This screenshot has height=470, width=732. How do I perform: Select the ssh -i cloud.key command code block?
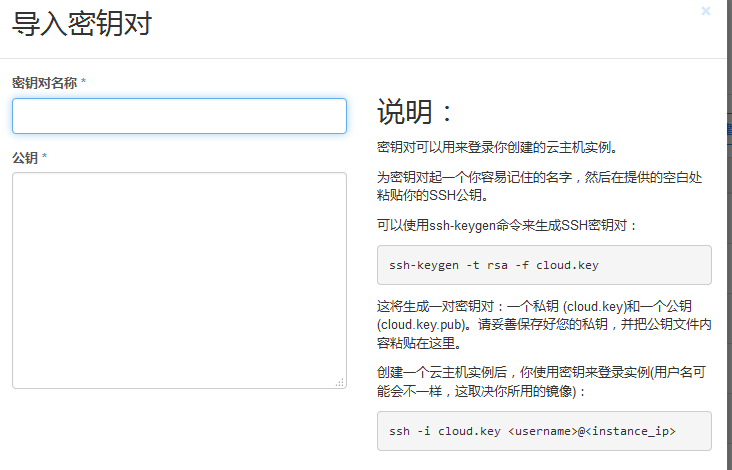point(544,431)
